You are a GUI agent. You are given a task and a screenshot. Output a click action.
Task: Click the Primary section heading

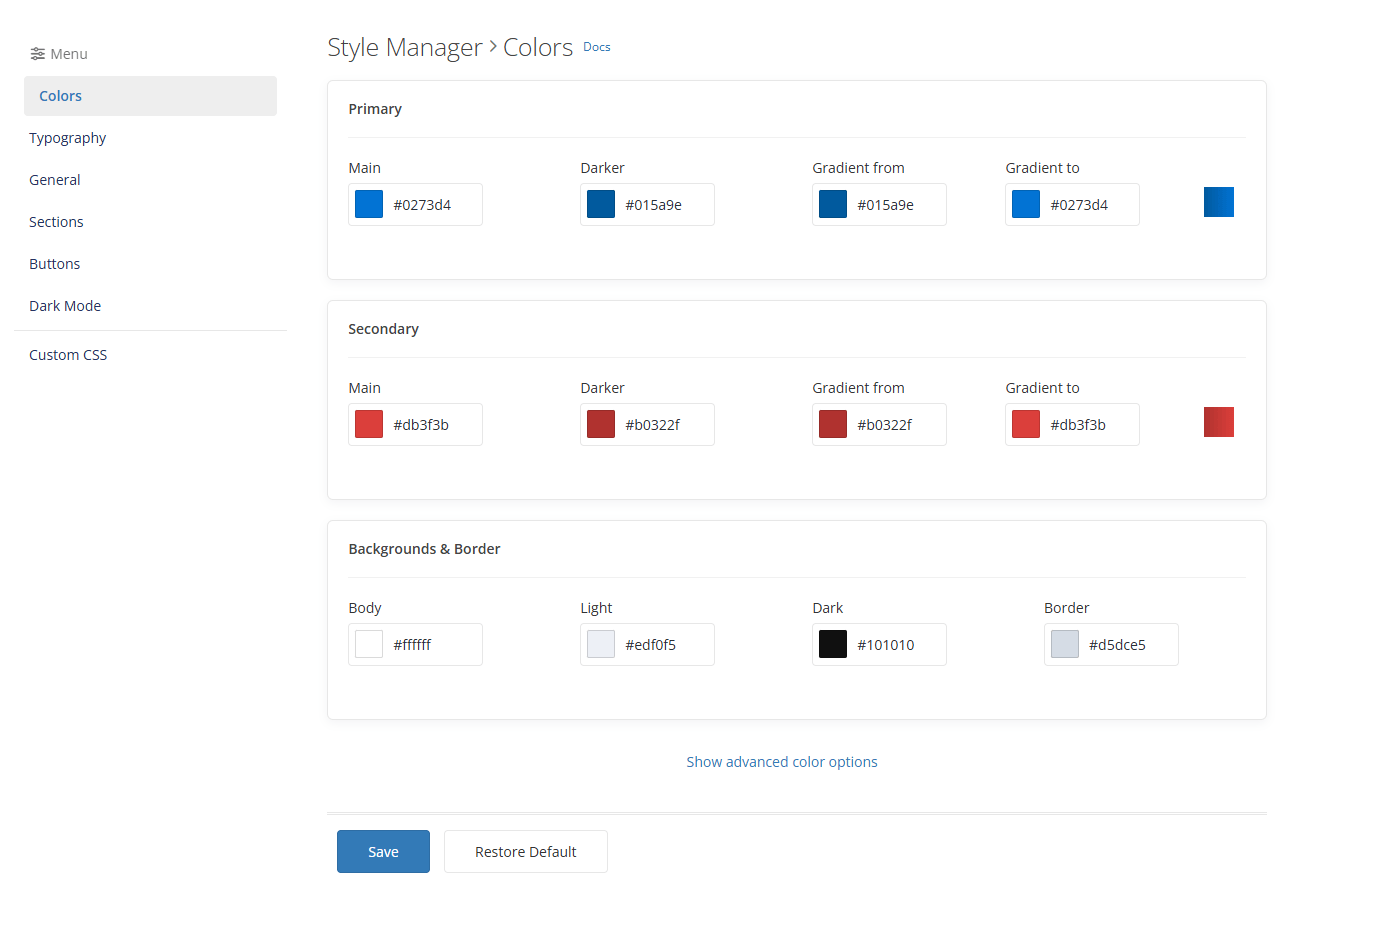375,109
